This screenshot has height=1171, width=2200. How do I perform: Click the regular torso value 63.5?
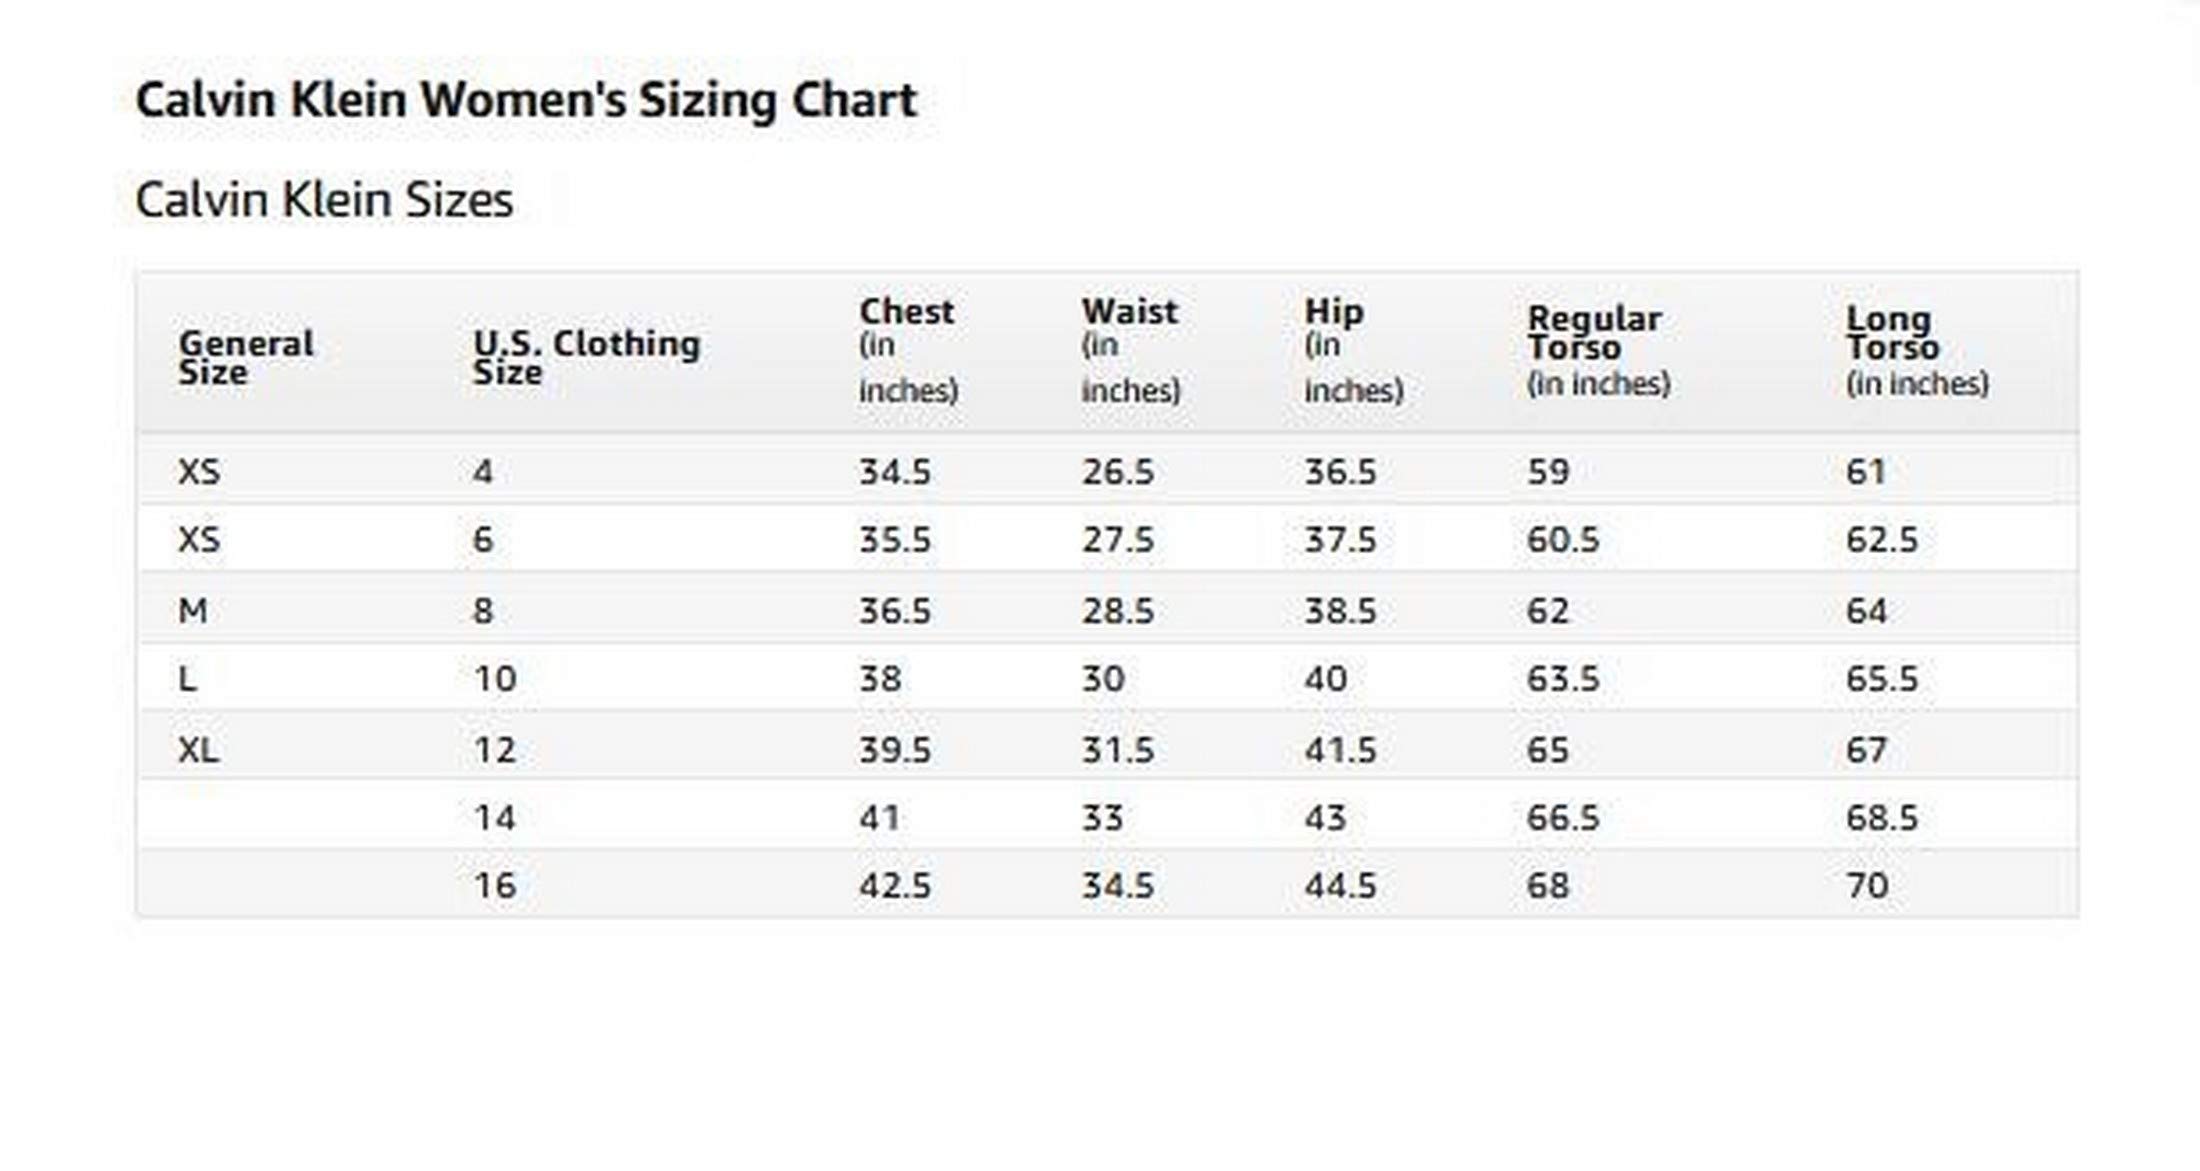point(1563,679)
